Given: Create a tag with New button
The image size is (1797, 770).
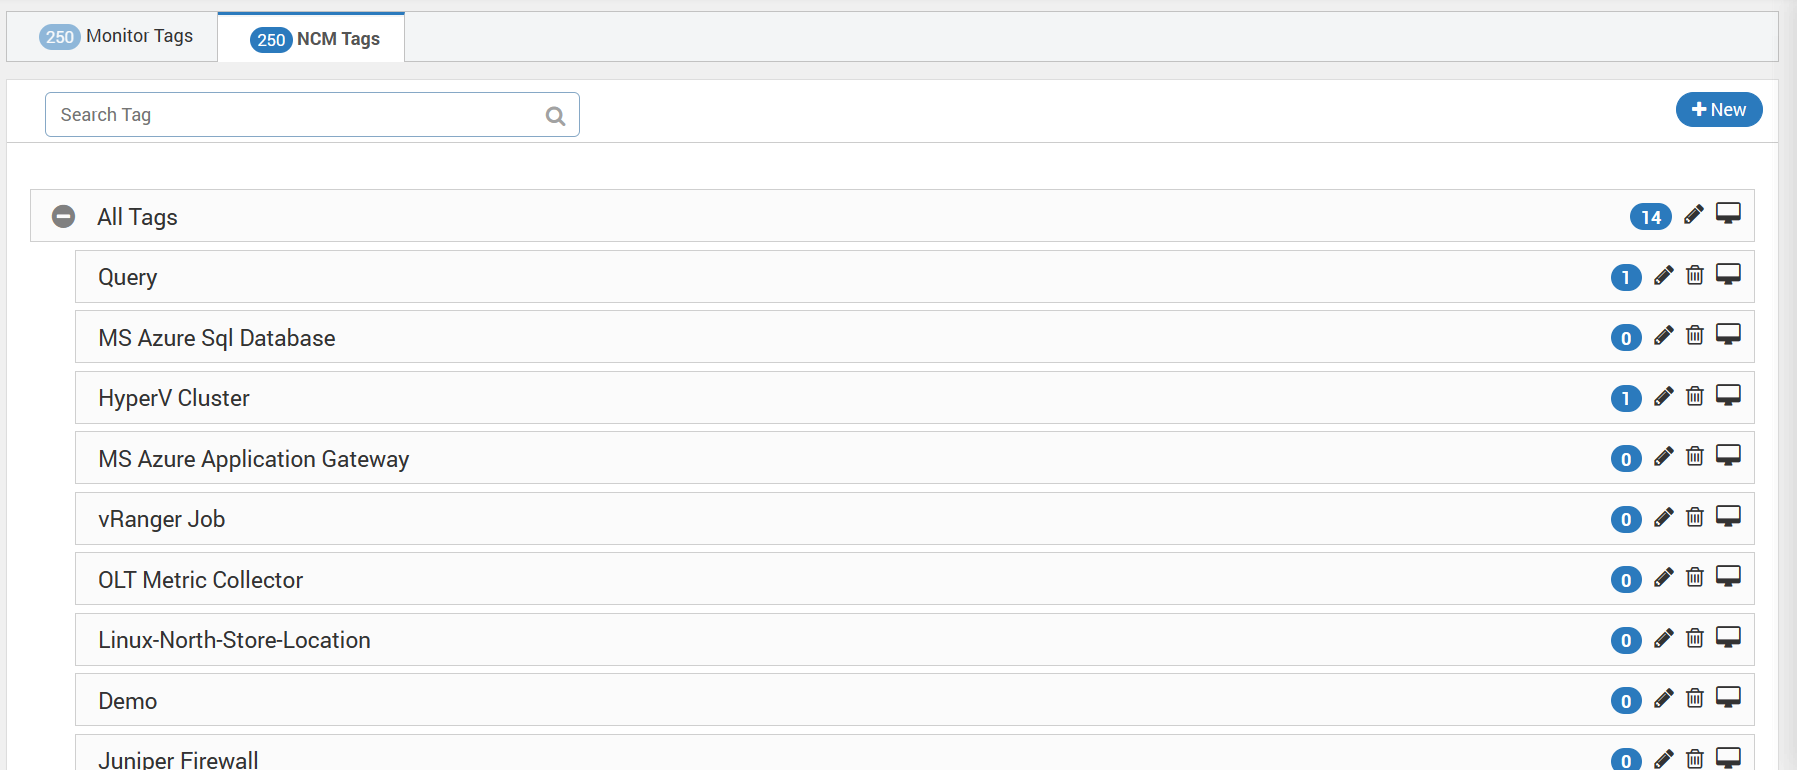Looking at the screenshot, I should point(1719,110).
